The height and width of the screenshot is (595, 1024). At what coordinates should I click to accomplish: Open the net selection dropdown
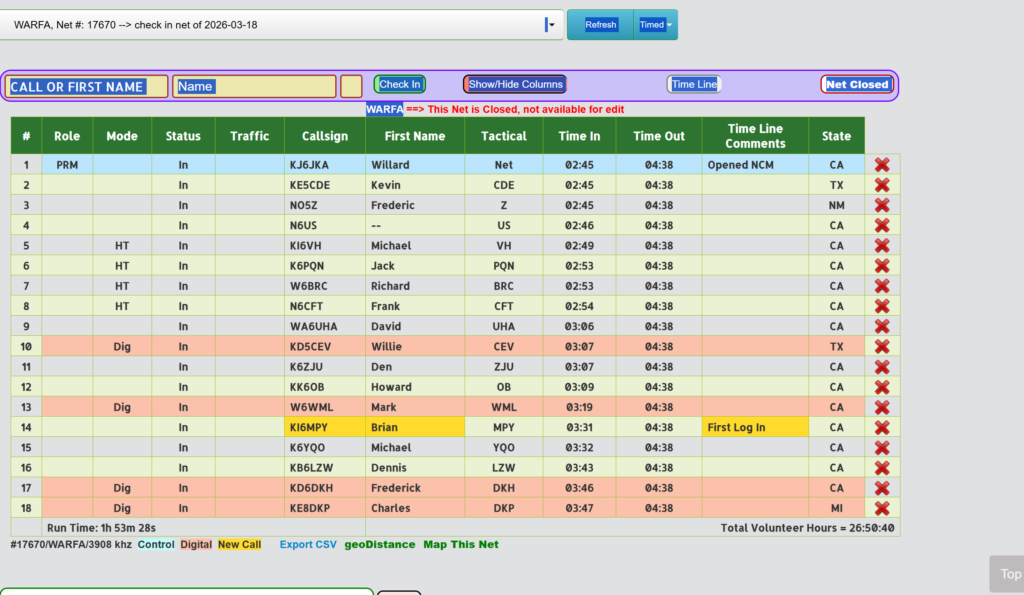(x=549, y=25)
